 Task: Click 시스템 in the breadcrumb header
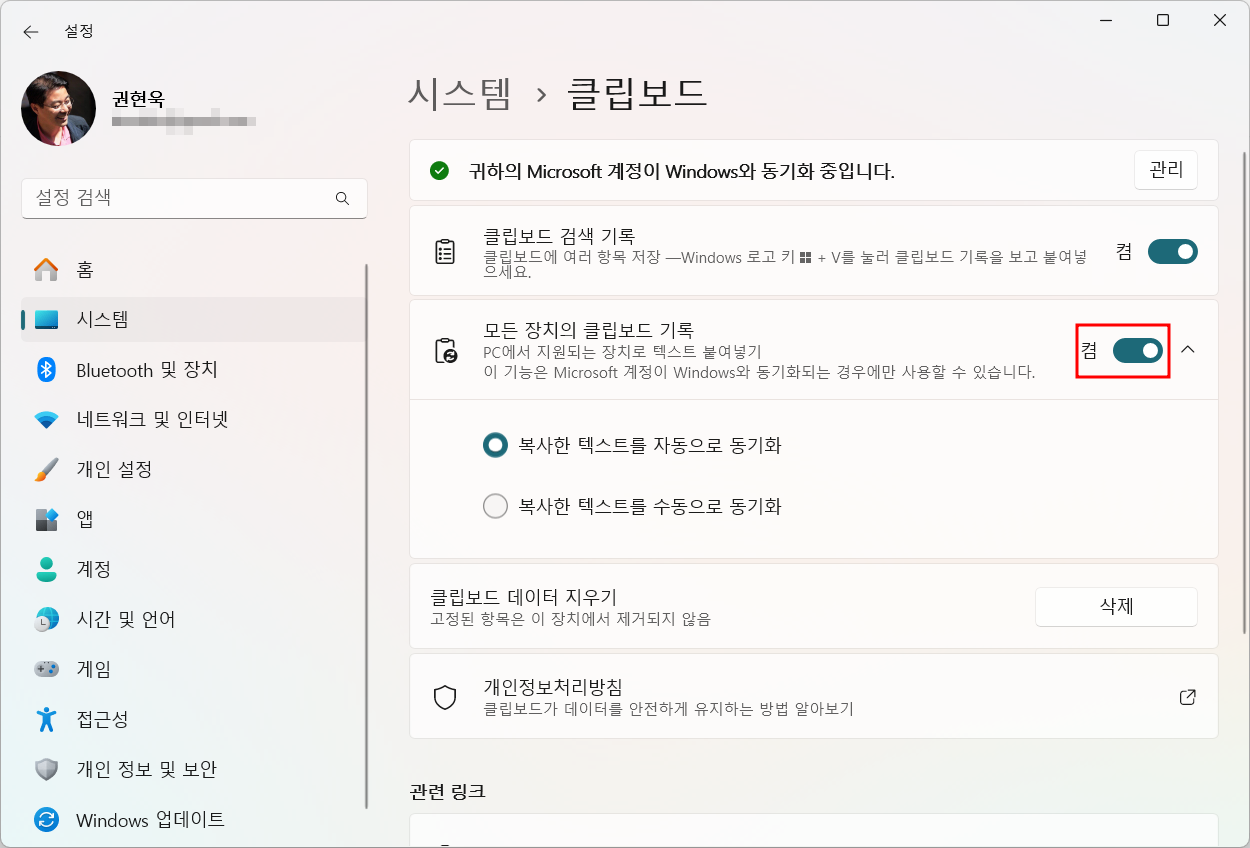[x=460, y=93]
